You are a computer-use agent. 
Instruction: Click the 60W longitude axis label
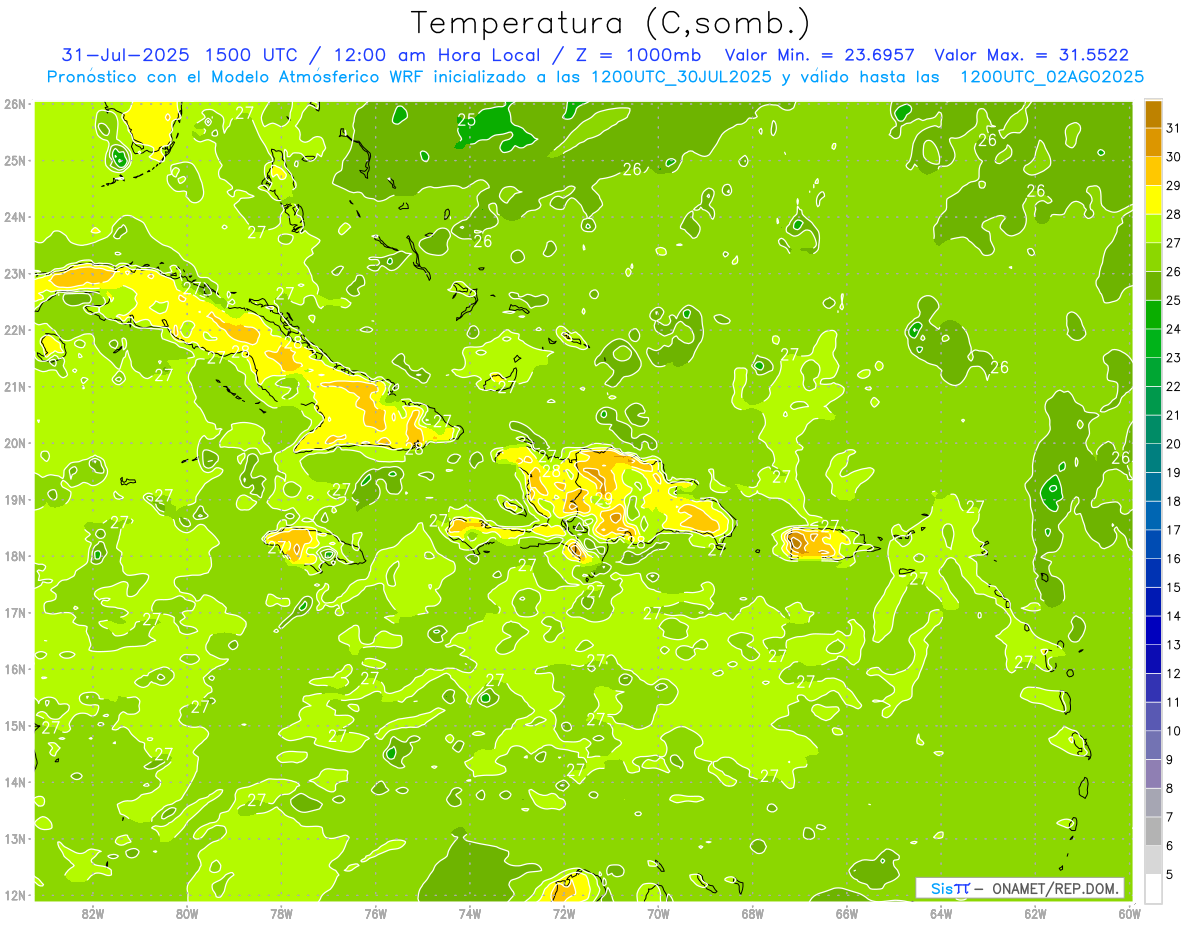(1129, 913)
